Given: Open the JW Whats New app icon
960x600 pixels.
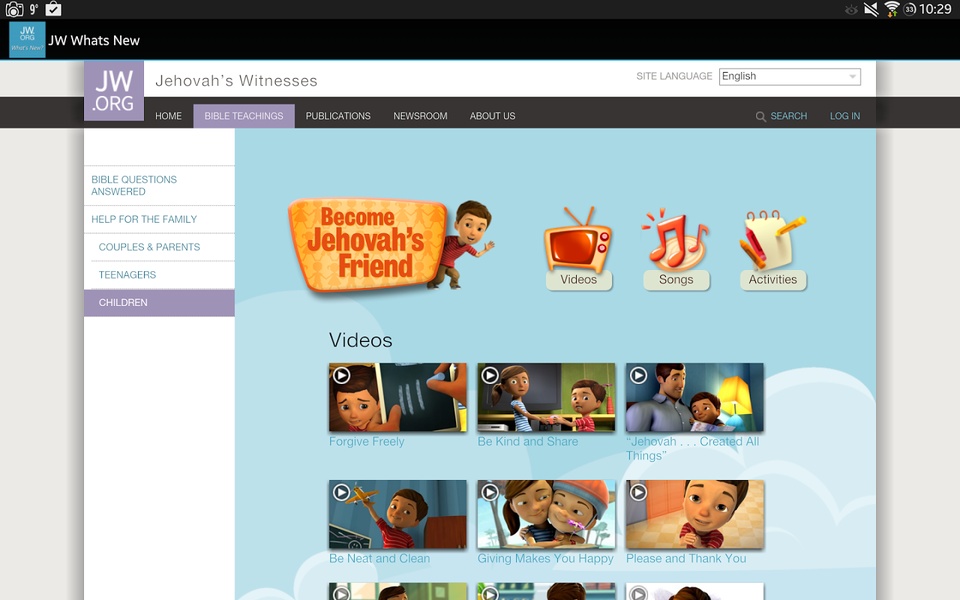Looking at the screenshot, I should pos(27,40).
